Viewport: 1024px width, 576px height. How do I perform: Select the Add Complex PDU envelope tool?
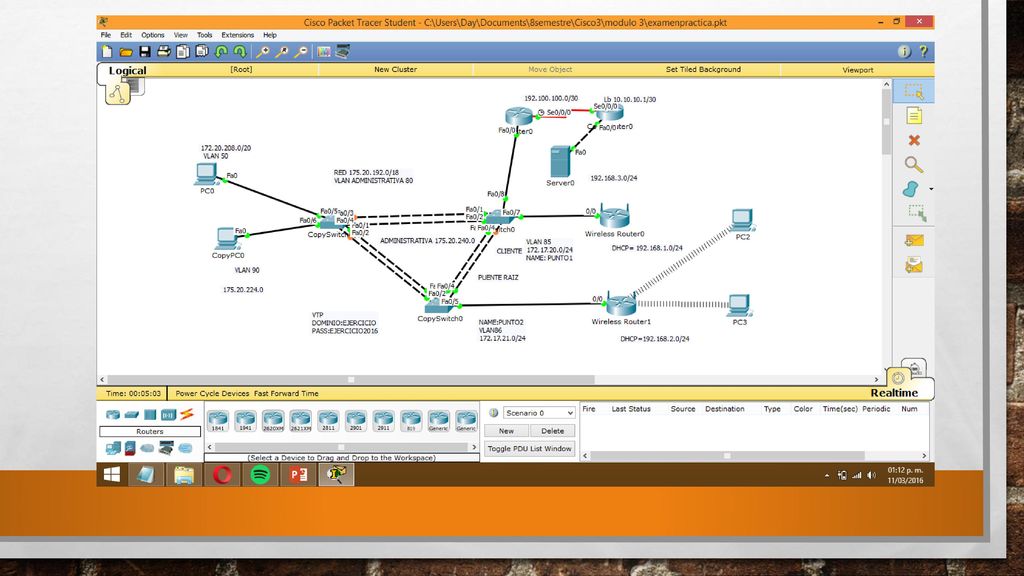coord(914,265)
